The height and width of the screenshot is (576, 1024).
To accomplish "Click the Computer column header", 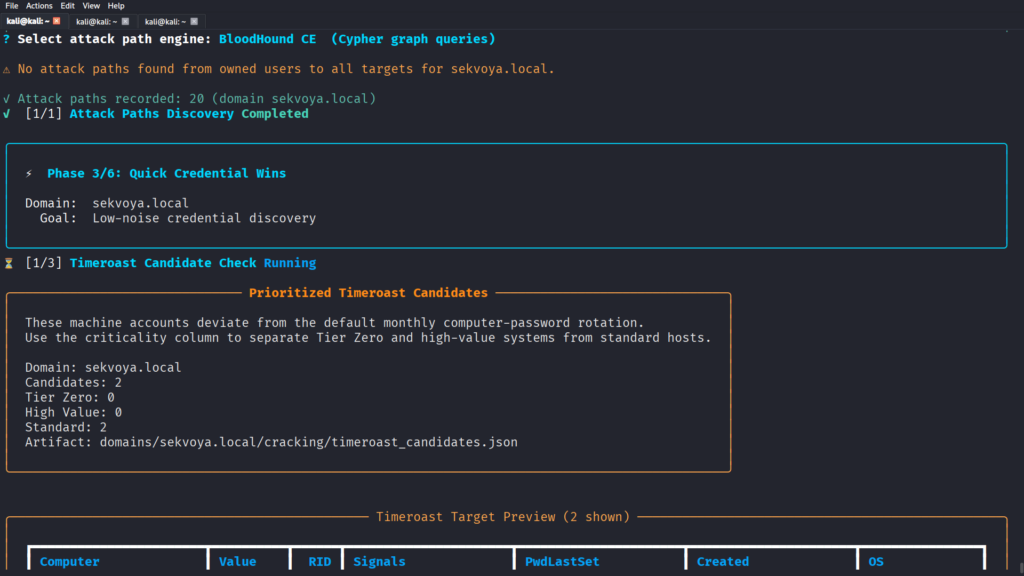I will pyautogui.click(x=69, y=562).
